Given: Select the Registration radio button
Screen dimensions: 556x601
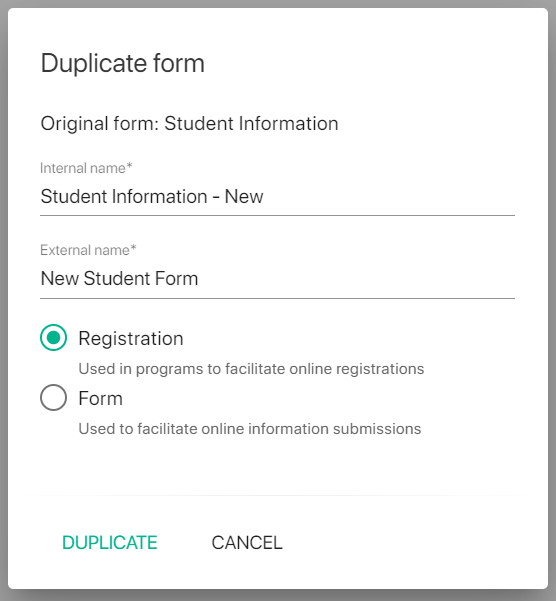Looking at the screenshot, I should click(53, 338).
